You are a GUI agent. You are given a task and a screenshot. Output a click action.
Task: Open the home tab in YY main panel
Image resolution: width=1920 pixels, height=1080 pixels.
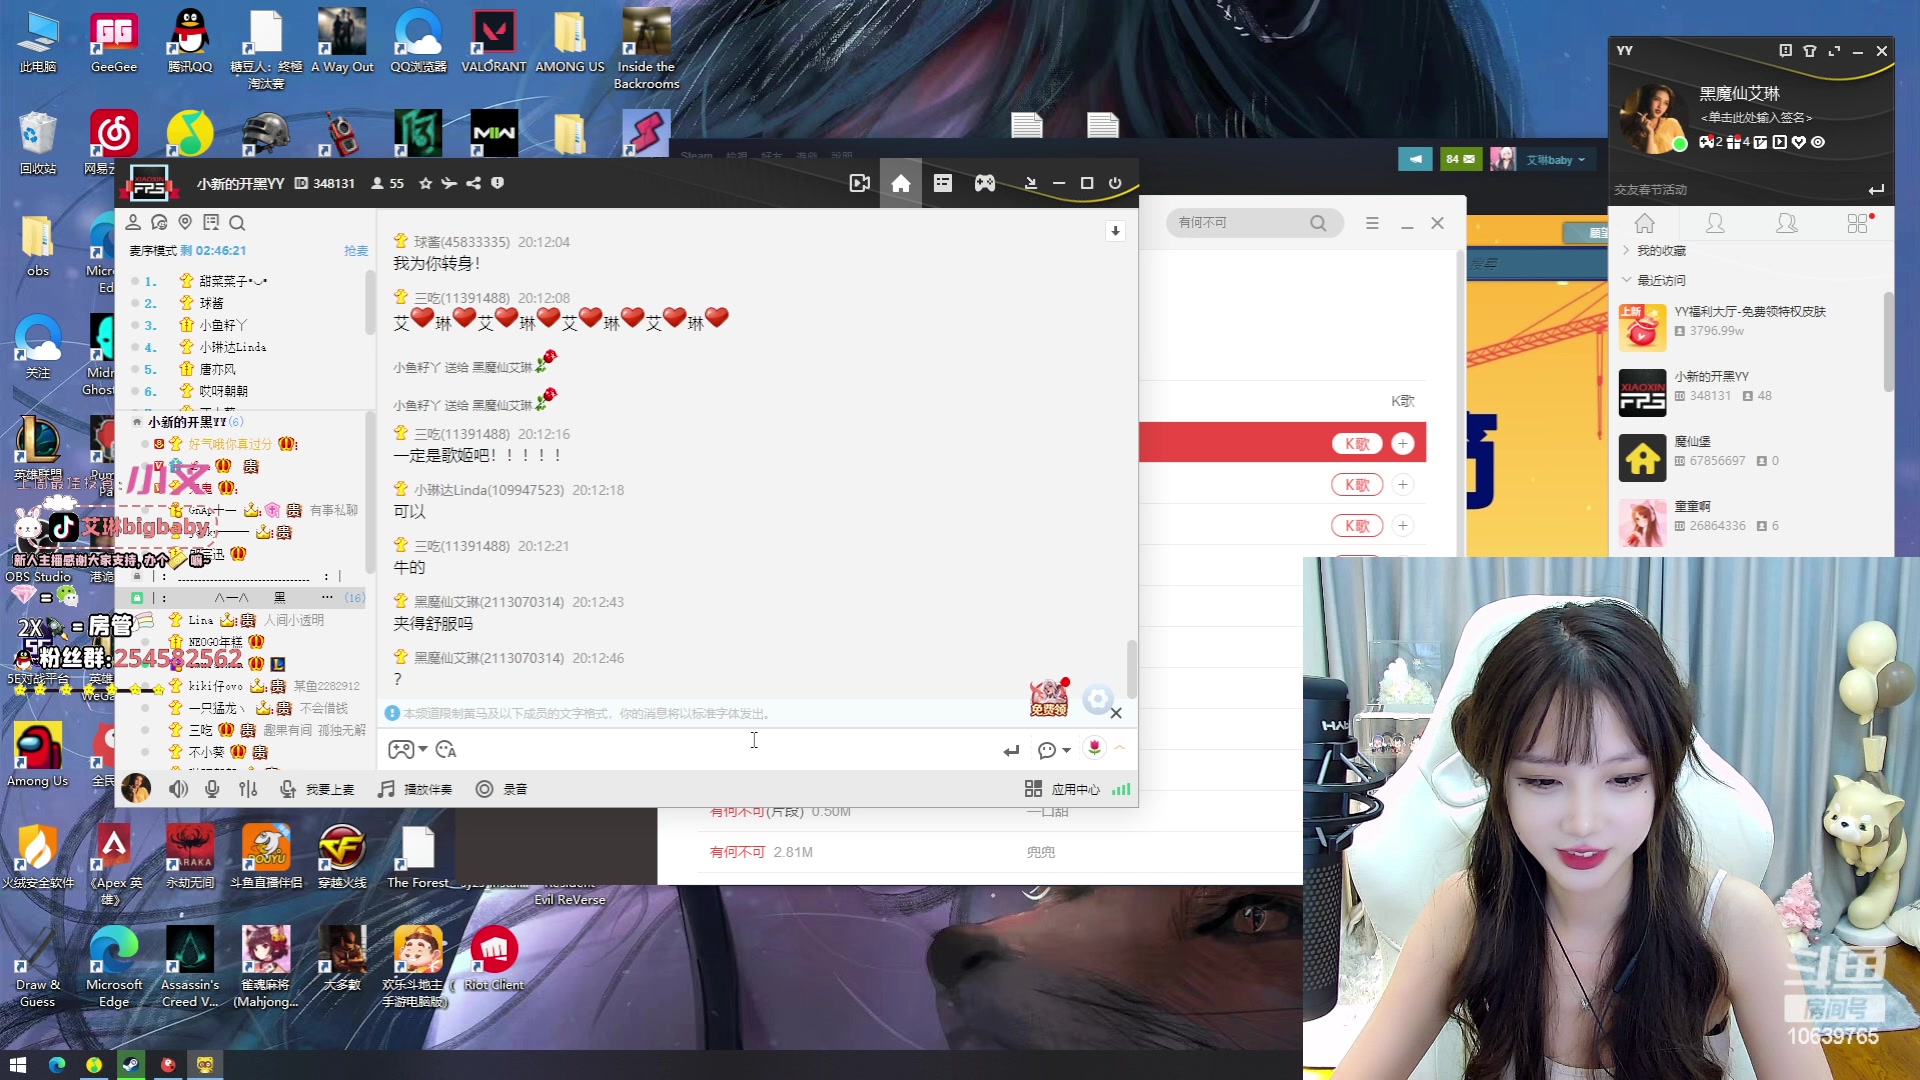tap(1645, 223)
